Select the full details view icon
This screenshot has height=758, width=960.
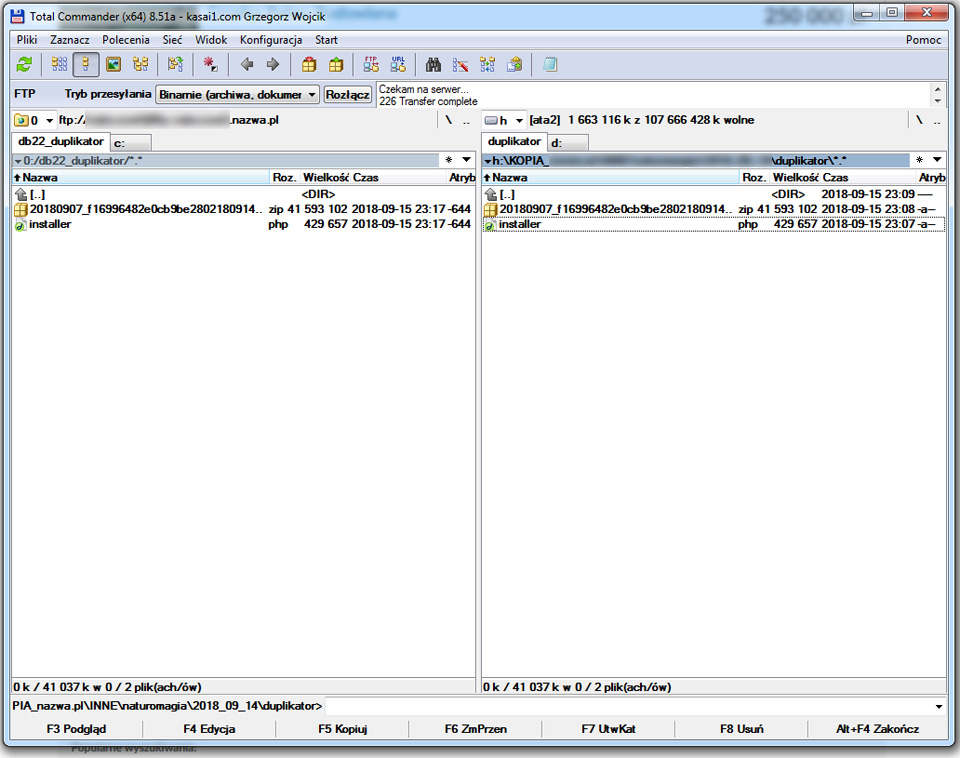point(86,64)
